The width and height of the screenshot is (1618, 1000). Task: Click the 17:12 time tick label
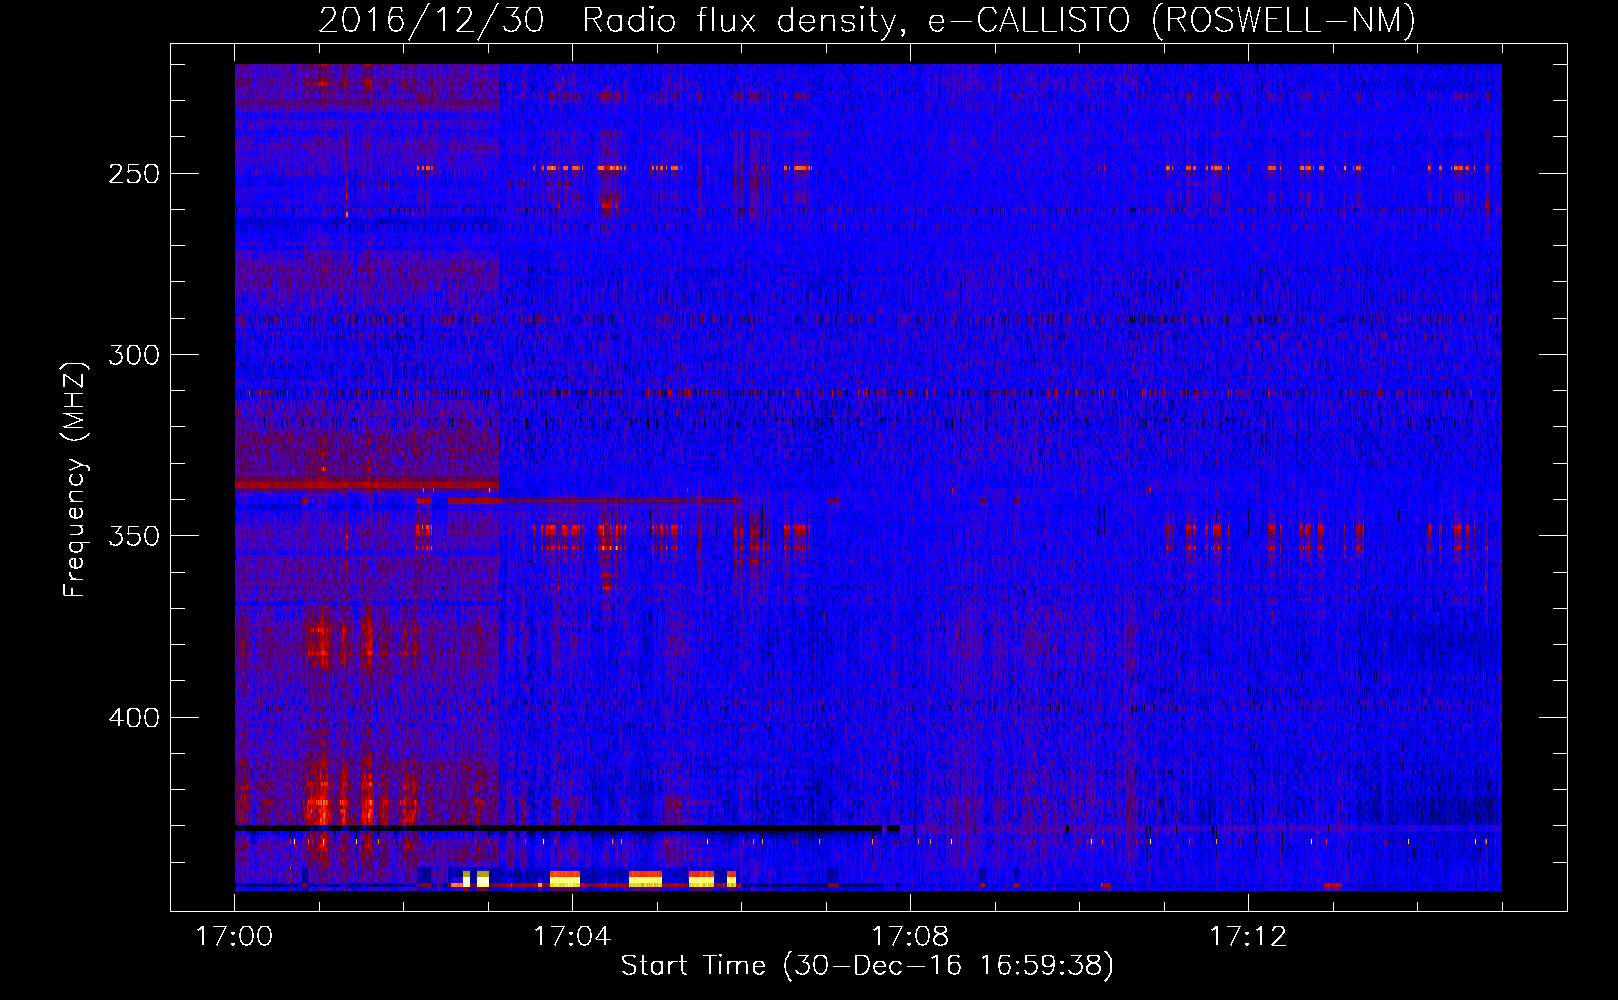tap(1248, 937)
